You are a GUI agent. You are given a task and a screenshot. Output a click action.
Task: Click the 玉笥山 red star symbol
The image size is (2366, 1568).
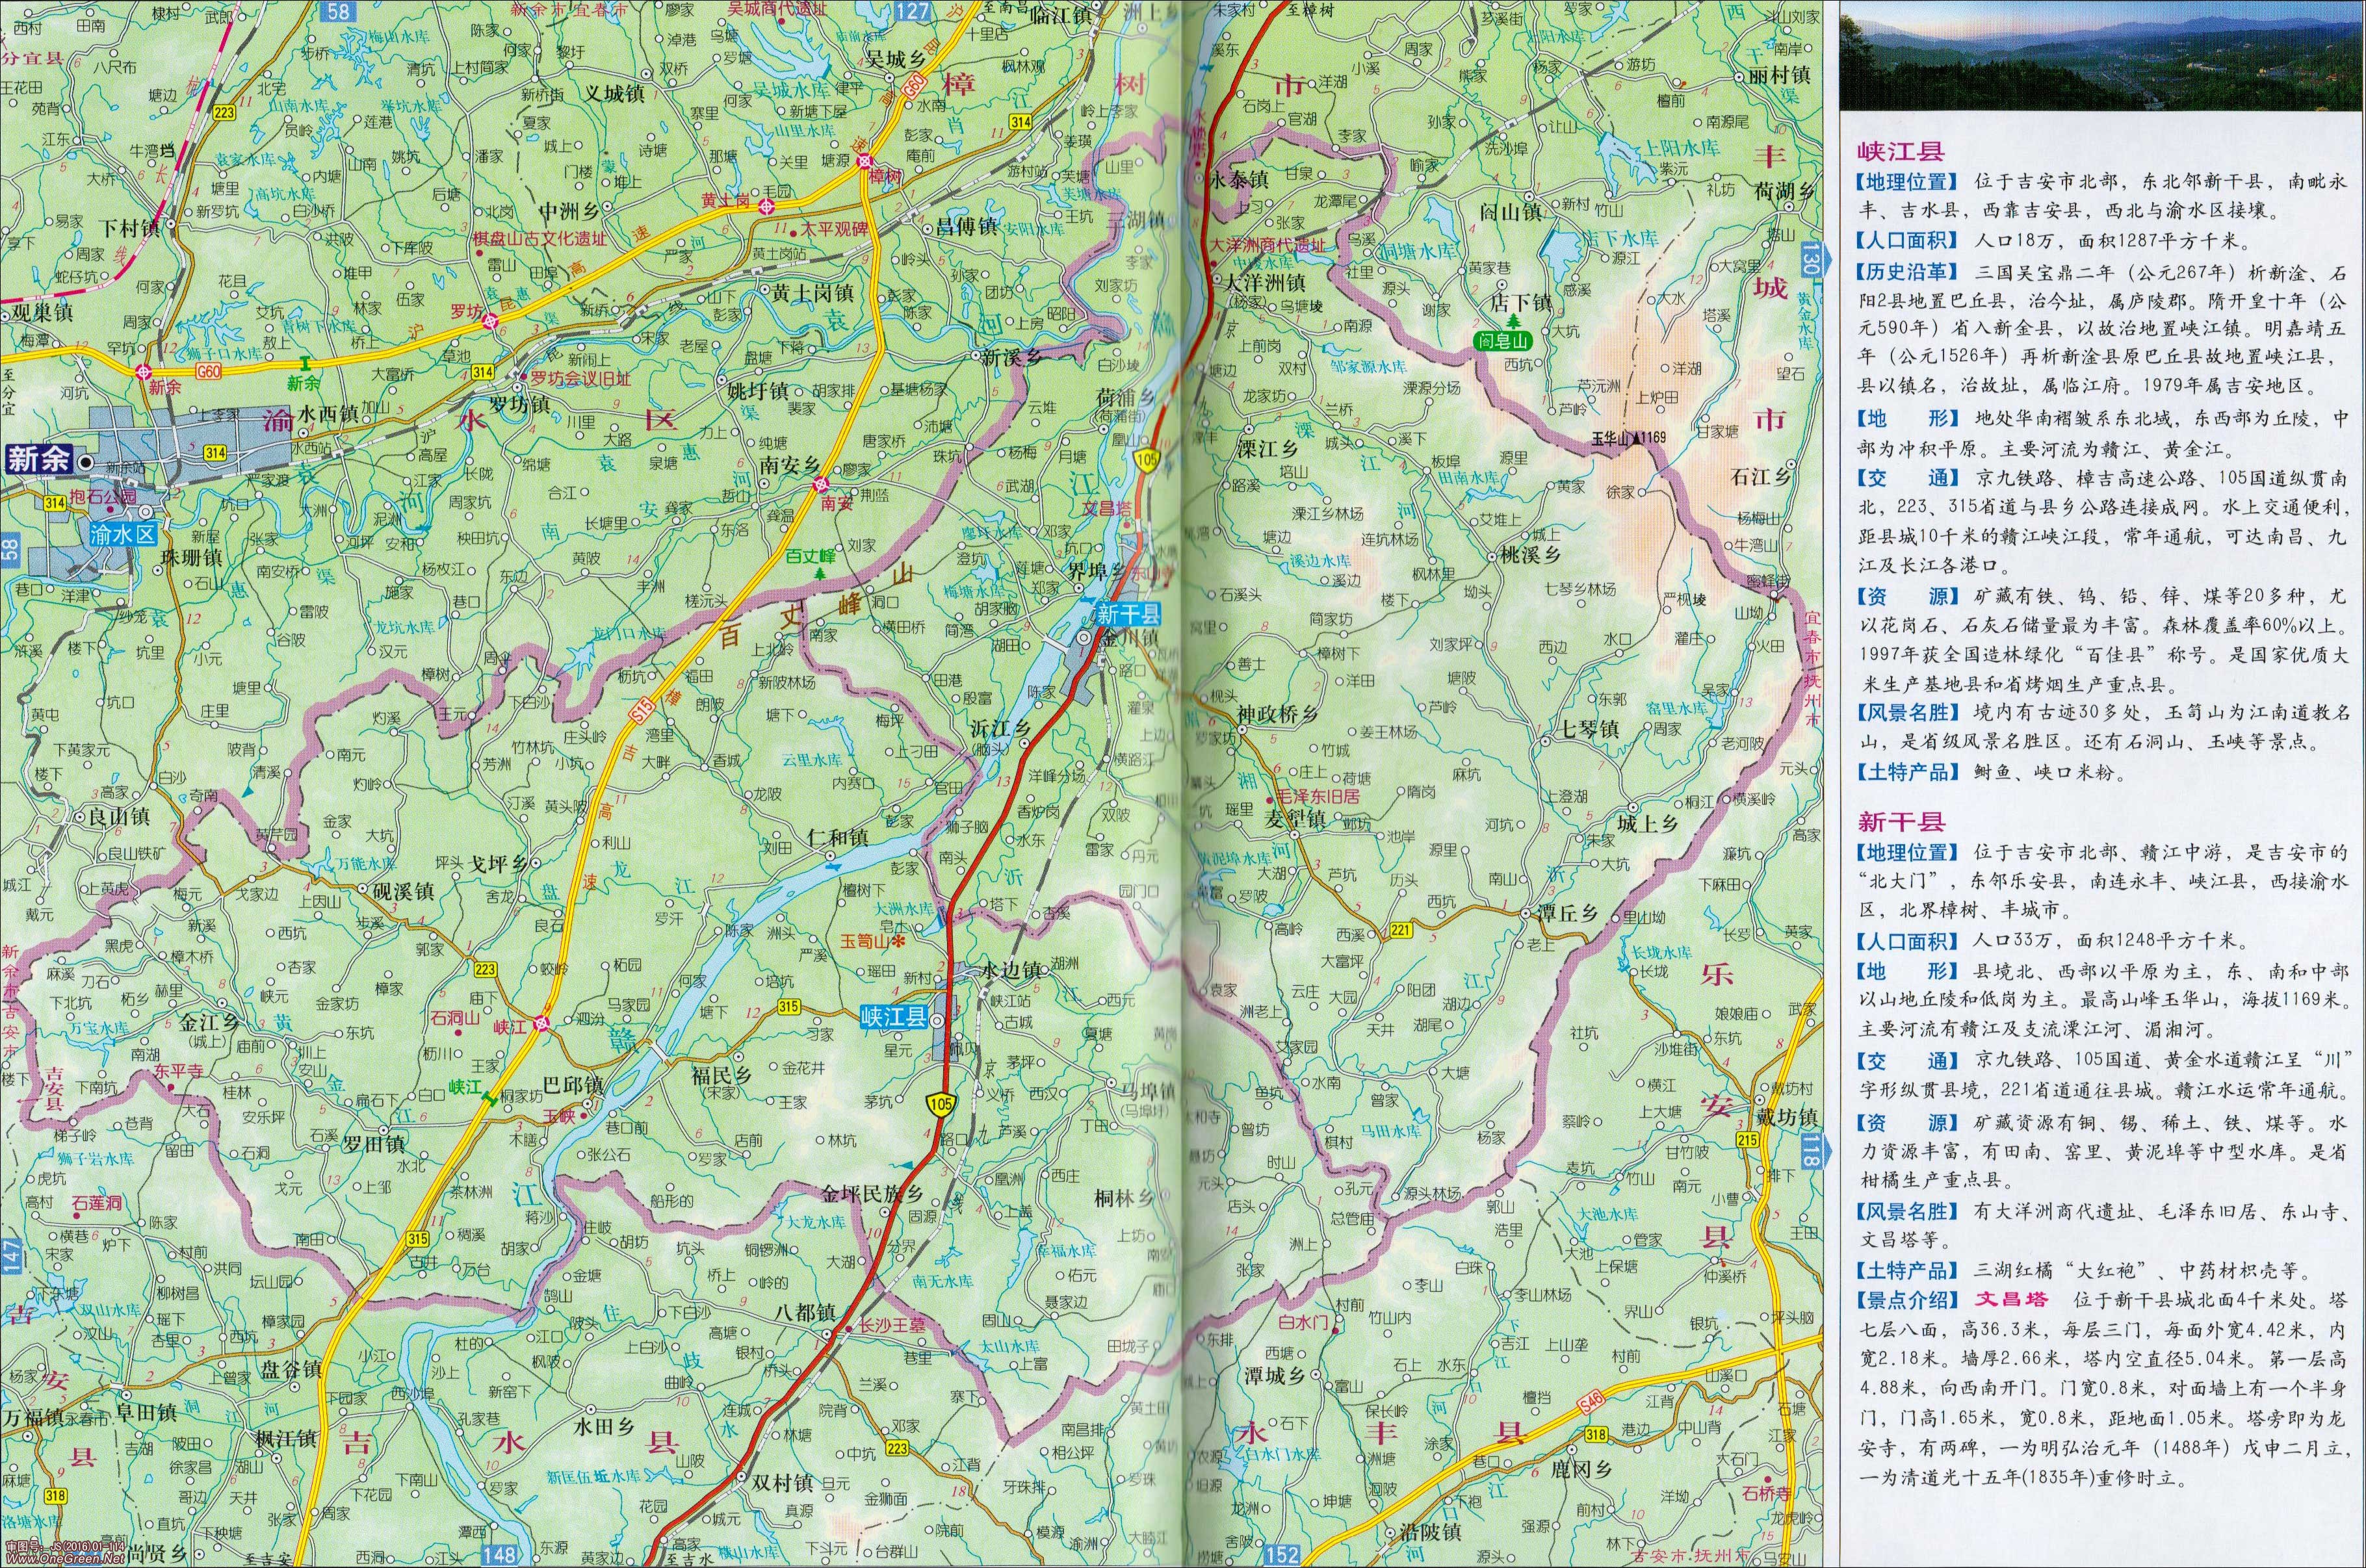click(898, 942)
